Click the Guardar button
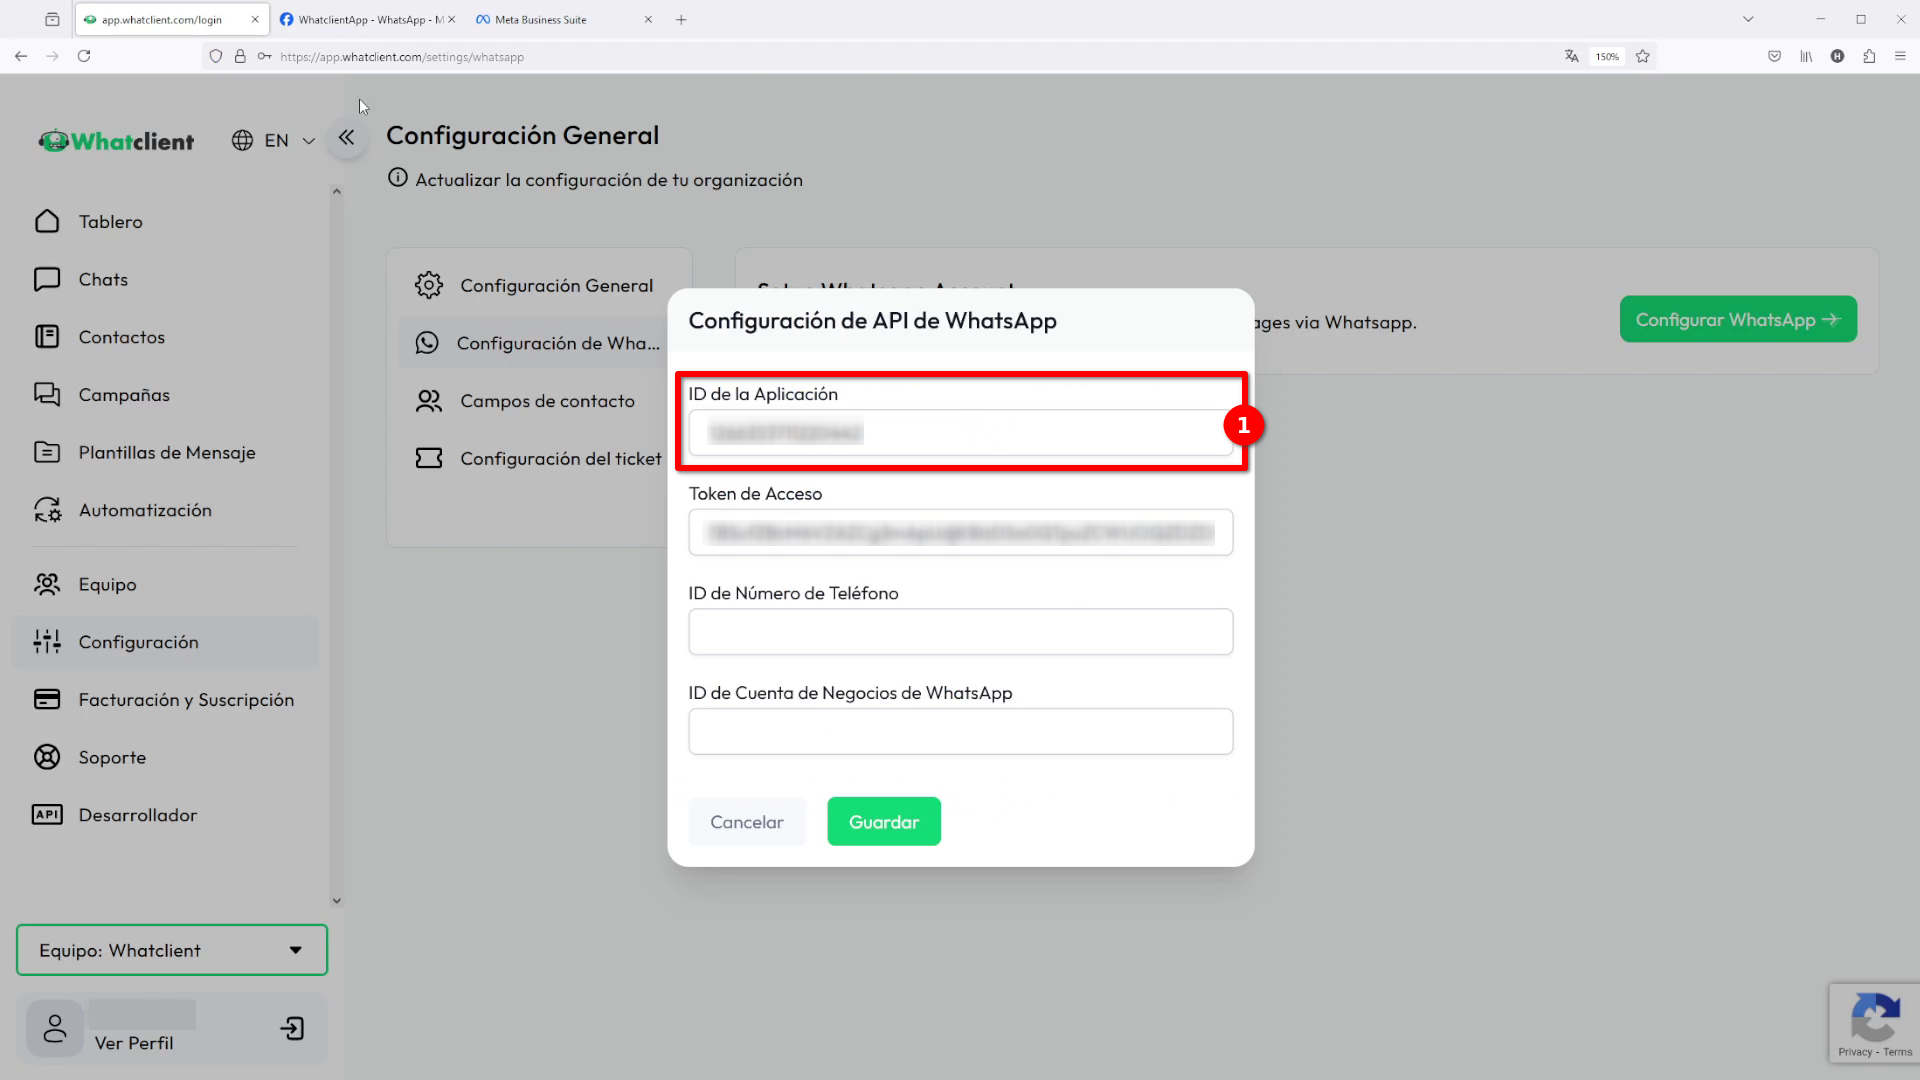This screenshot has height=1080, width=1920. tap(884, 822)
